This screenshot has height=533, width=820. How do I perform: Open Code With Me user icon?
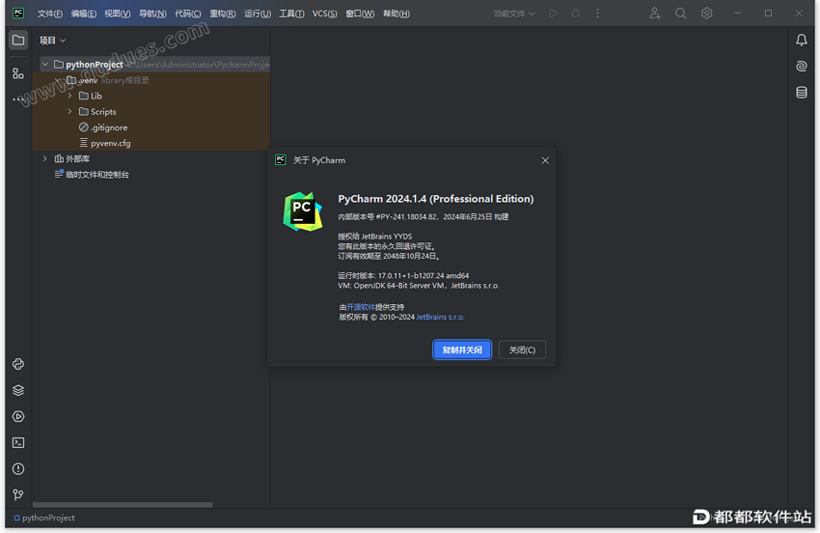tap(655, 13)
